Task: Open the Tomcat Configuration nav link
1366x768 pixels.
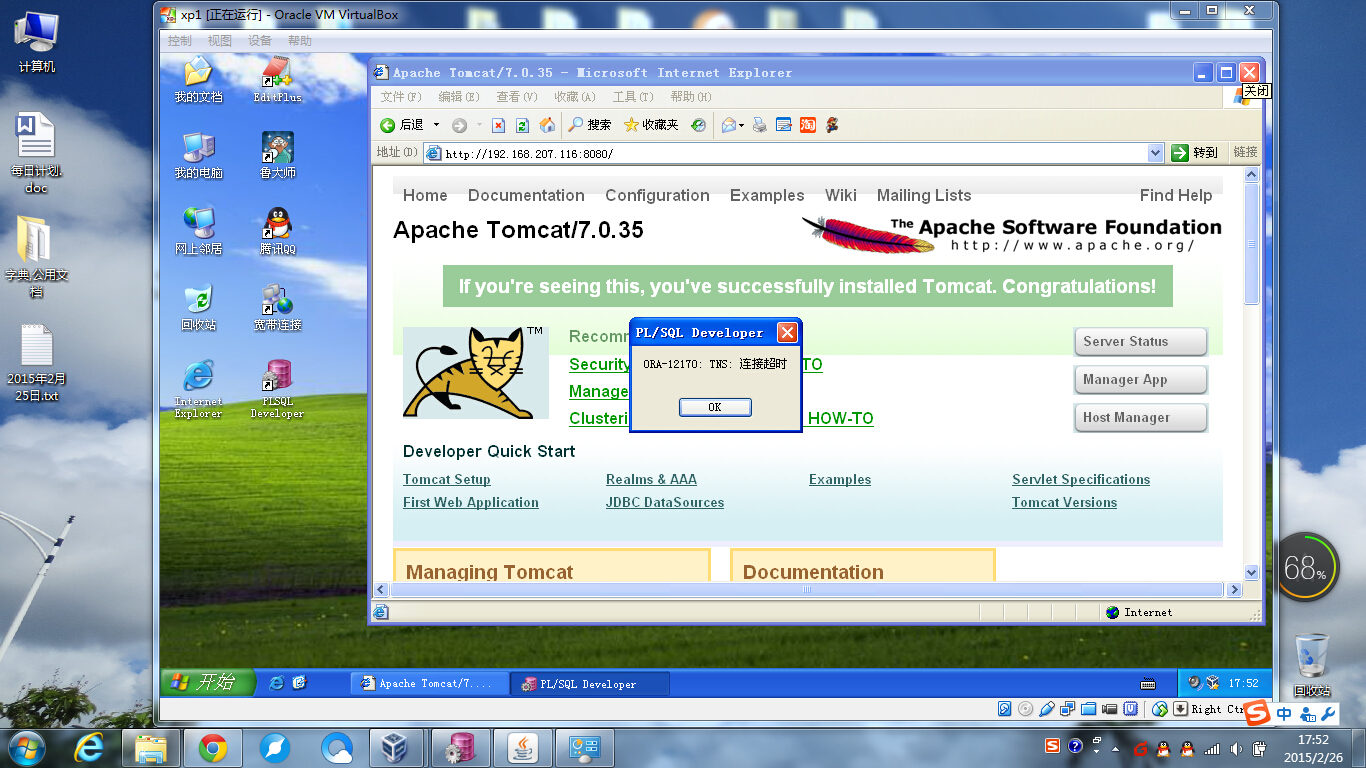Action: point(657,195)
